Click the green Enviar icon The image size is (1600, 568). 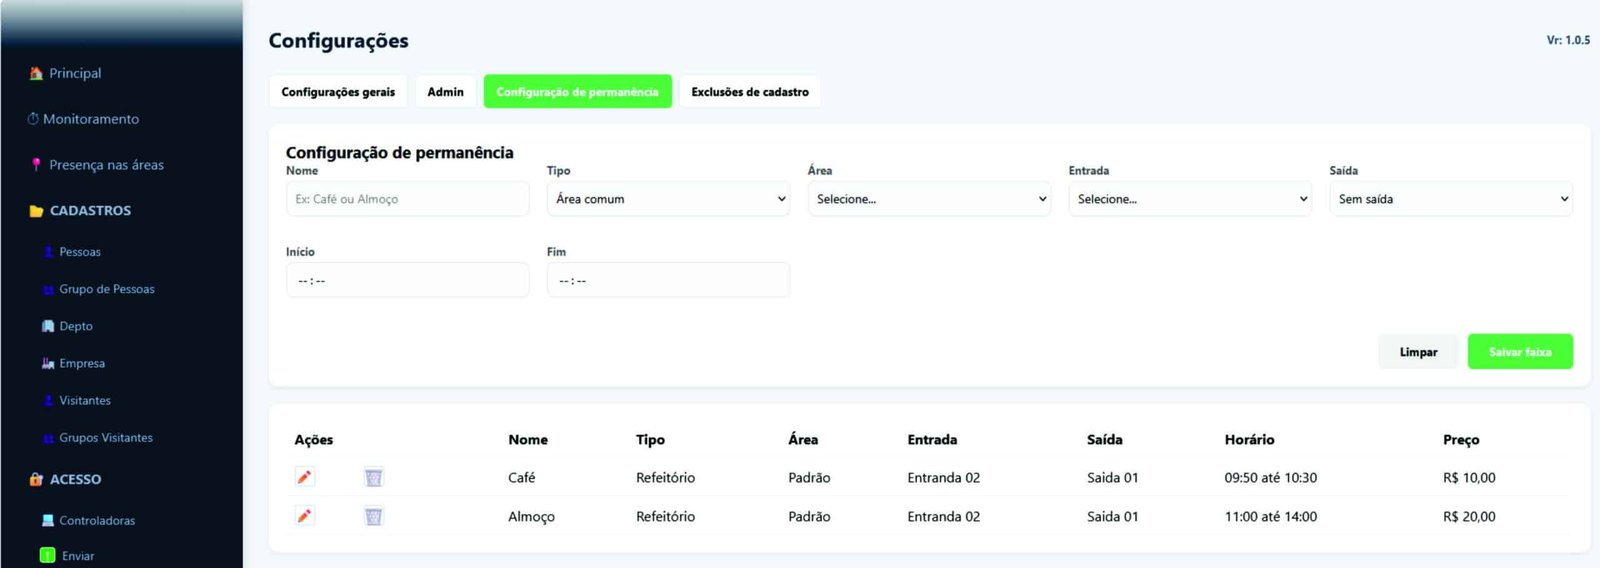(x=47, y=555)
